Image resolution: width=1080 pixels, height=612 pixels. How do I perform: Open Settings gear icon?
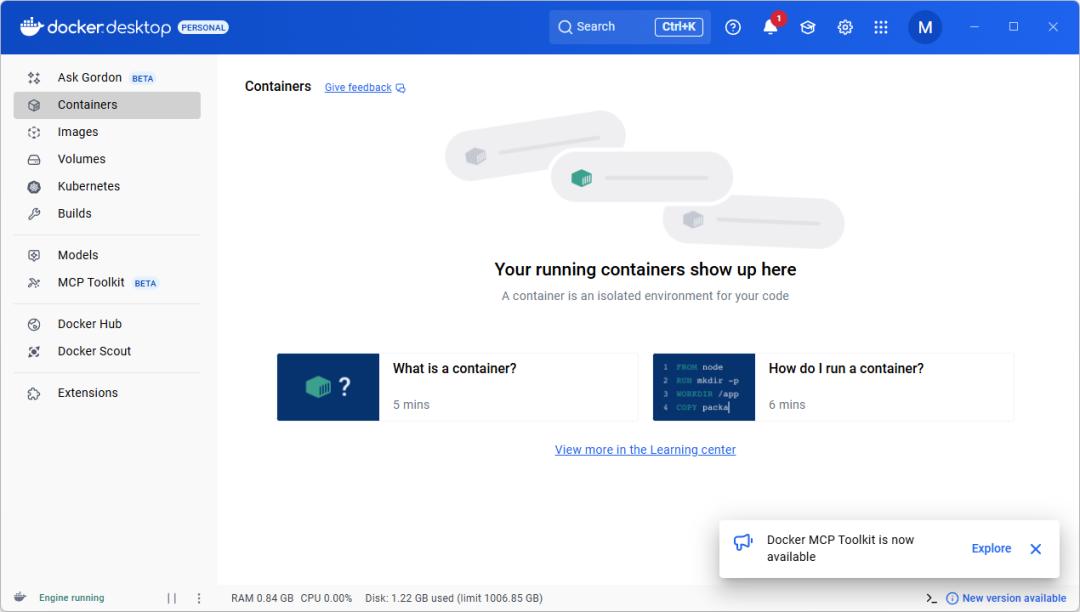(844, 28)
